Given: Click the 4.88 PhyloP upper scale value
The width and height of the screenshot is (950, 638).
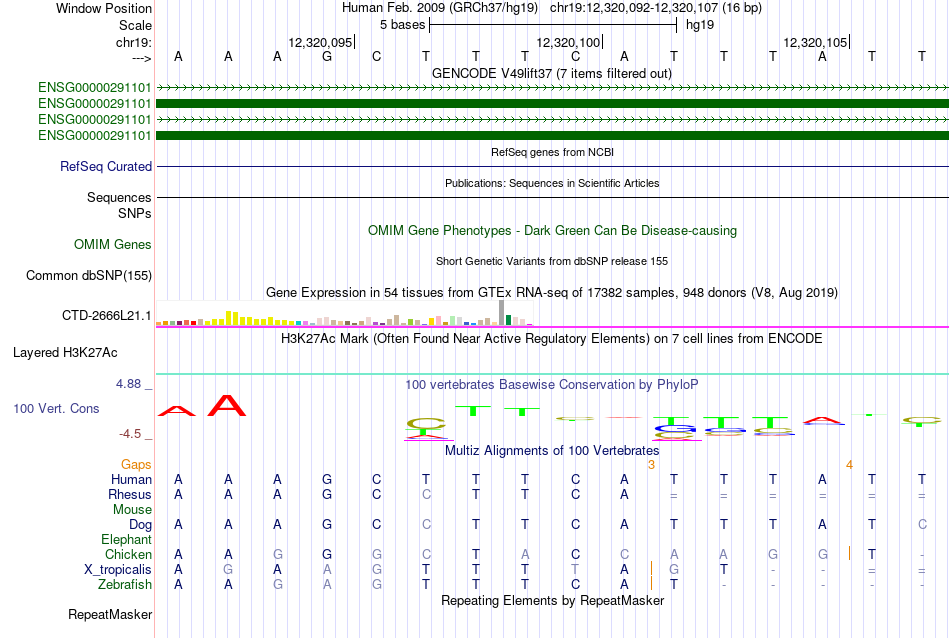Looking at the screenshot, I should [128, 384].
